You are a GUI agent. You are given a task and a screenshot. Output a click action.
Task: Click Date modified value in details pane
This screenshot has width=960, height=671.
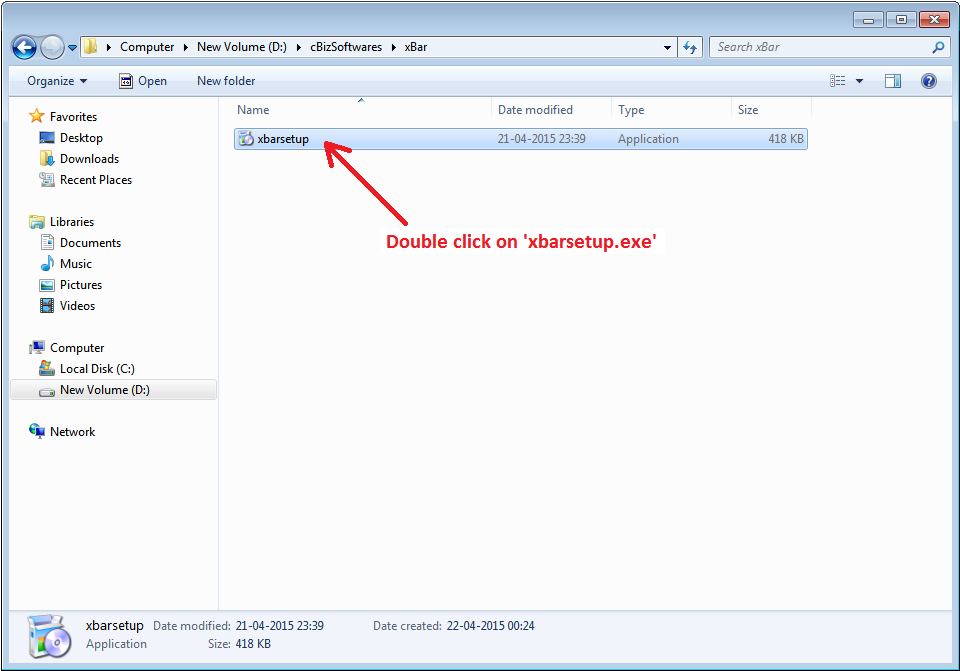click(280, 626)
